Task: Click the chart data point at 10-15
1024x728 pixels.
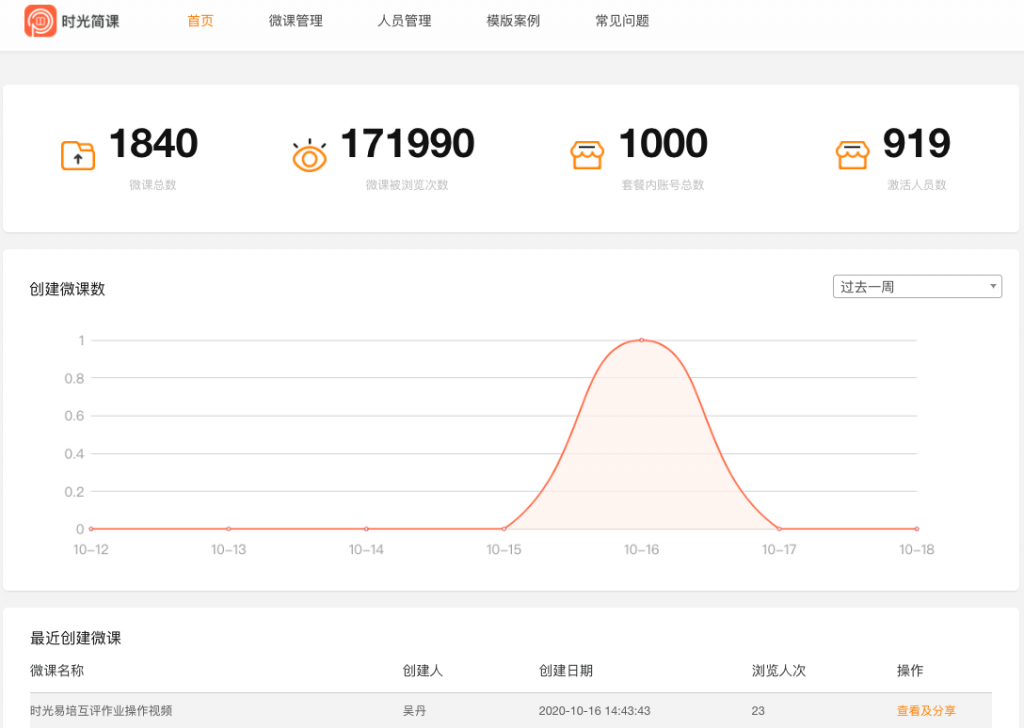Action: pyautogui.click(x=504, y=528)
